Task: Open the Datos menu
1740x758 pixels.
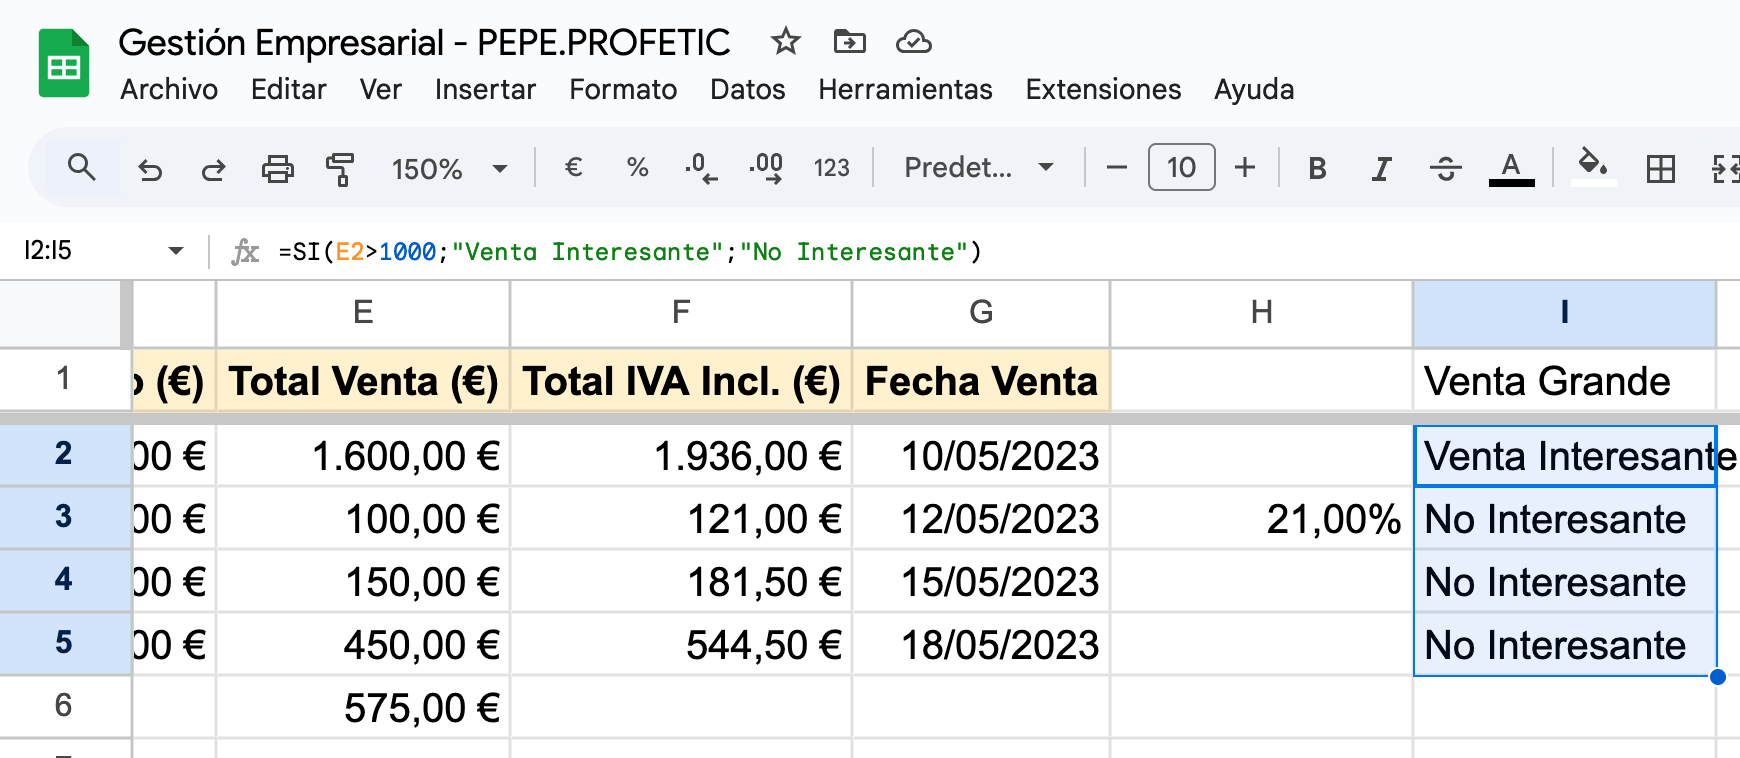Action: coord(747,90)
